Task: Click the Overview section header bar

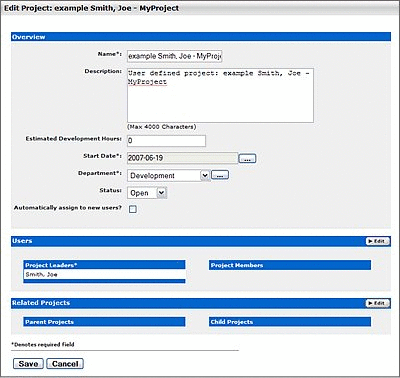Action: click(201, 37)
